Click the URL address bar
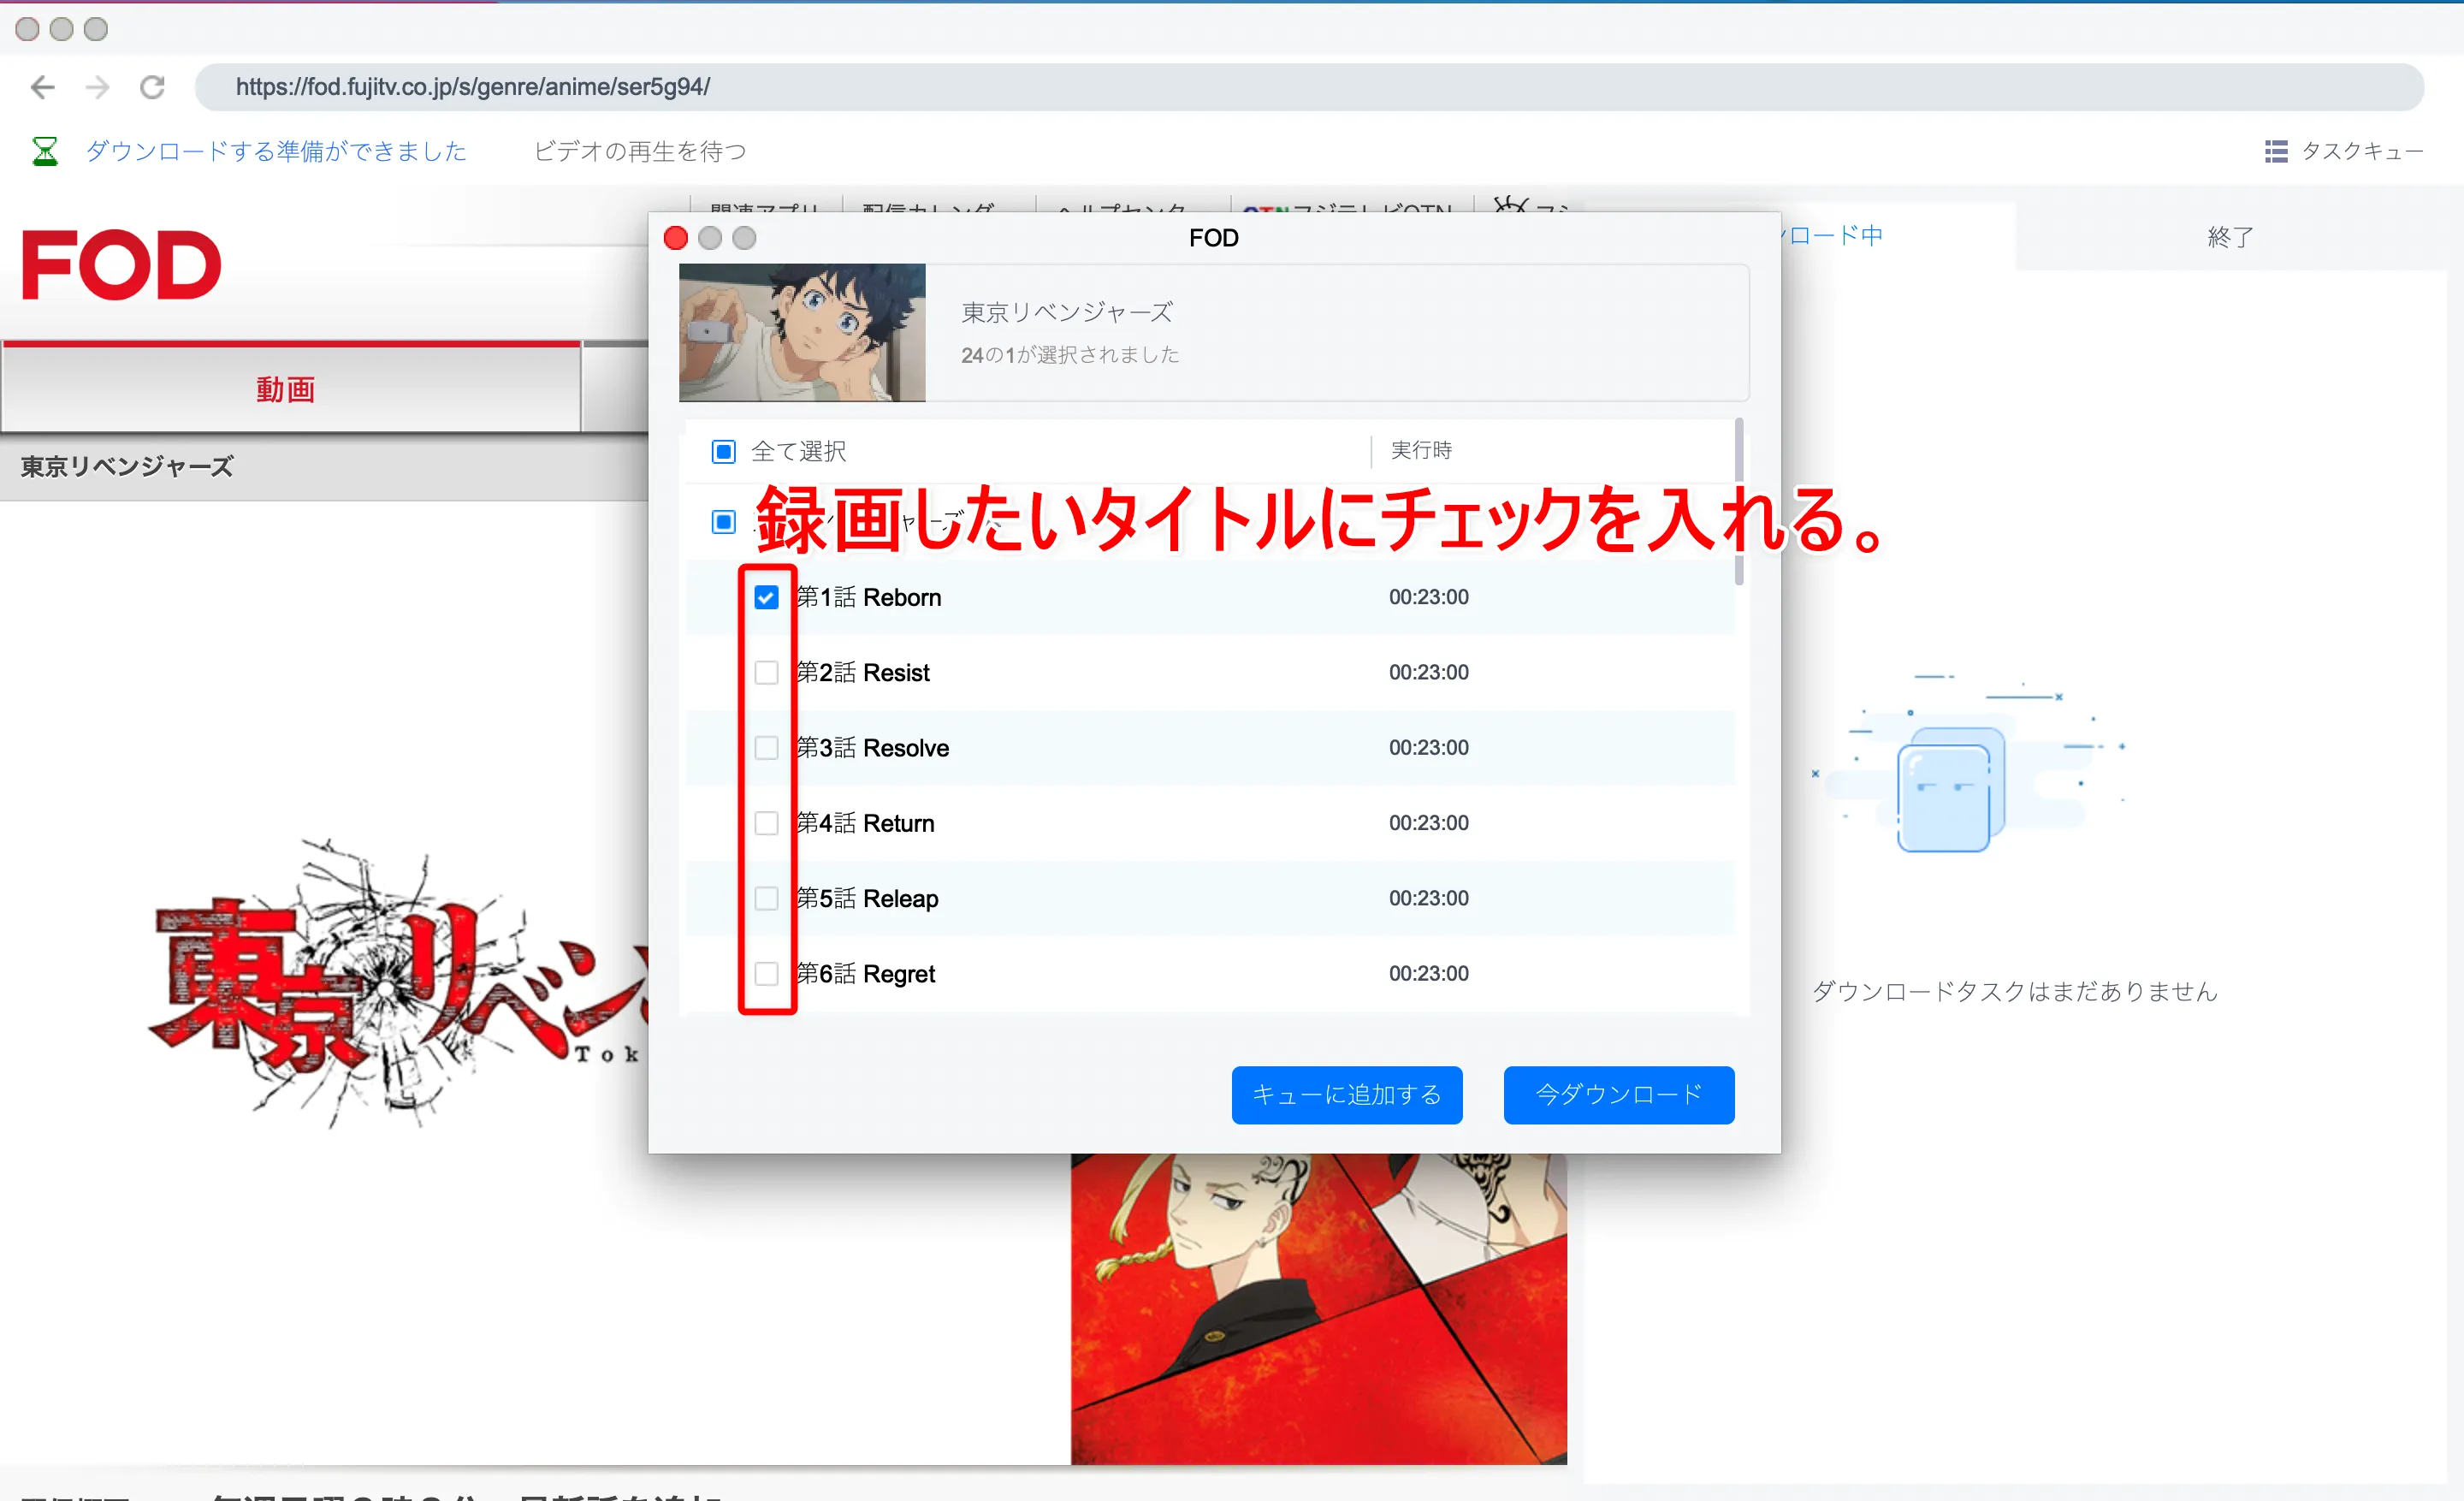 [1309, 87]
